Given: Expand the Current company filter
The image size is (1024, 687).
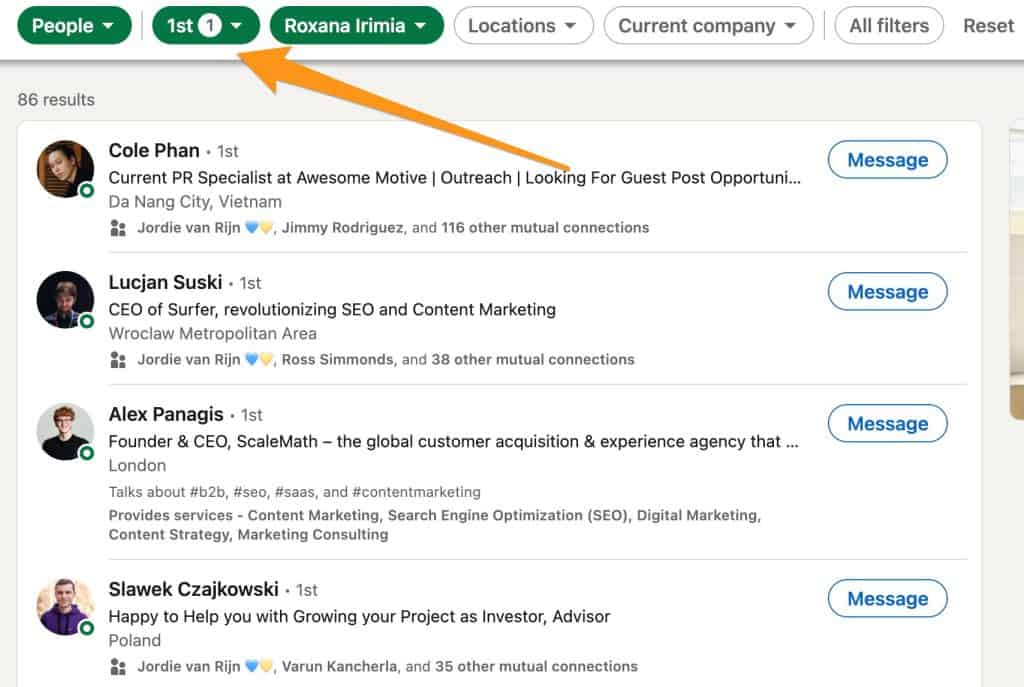Looking at the screenshot, I should [x=708, y=26].
